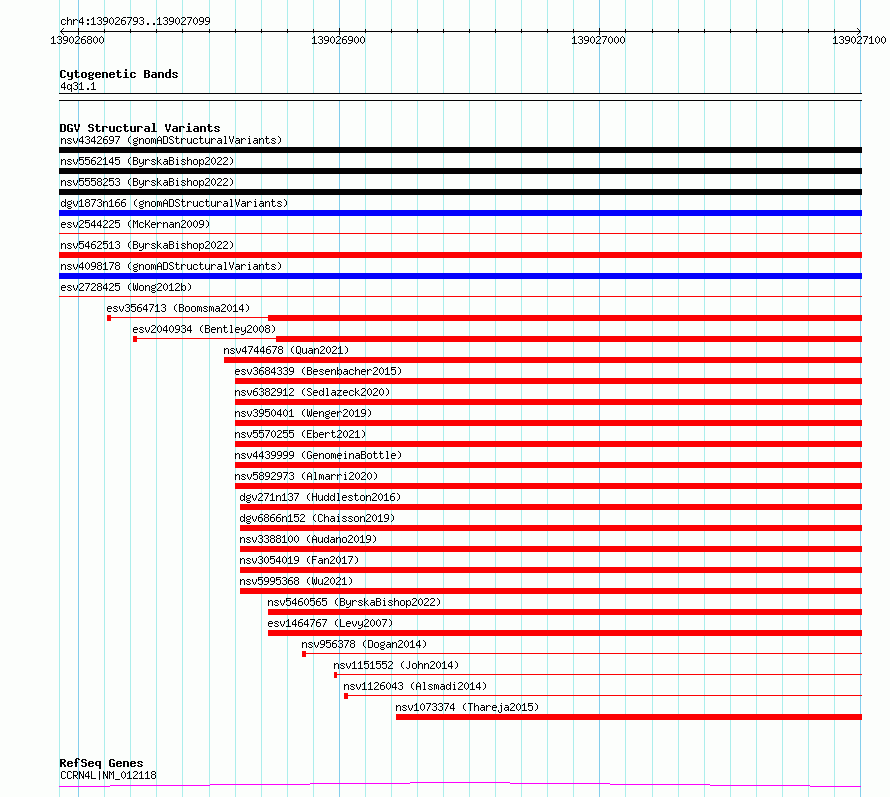This screenshot has width=890, height=797.
Task: Click esv3564713 (Boomsma2014) label
Action: pos(178,308)
